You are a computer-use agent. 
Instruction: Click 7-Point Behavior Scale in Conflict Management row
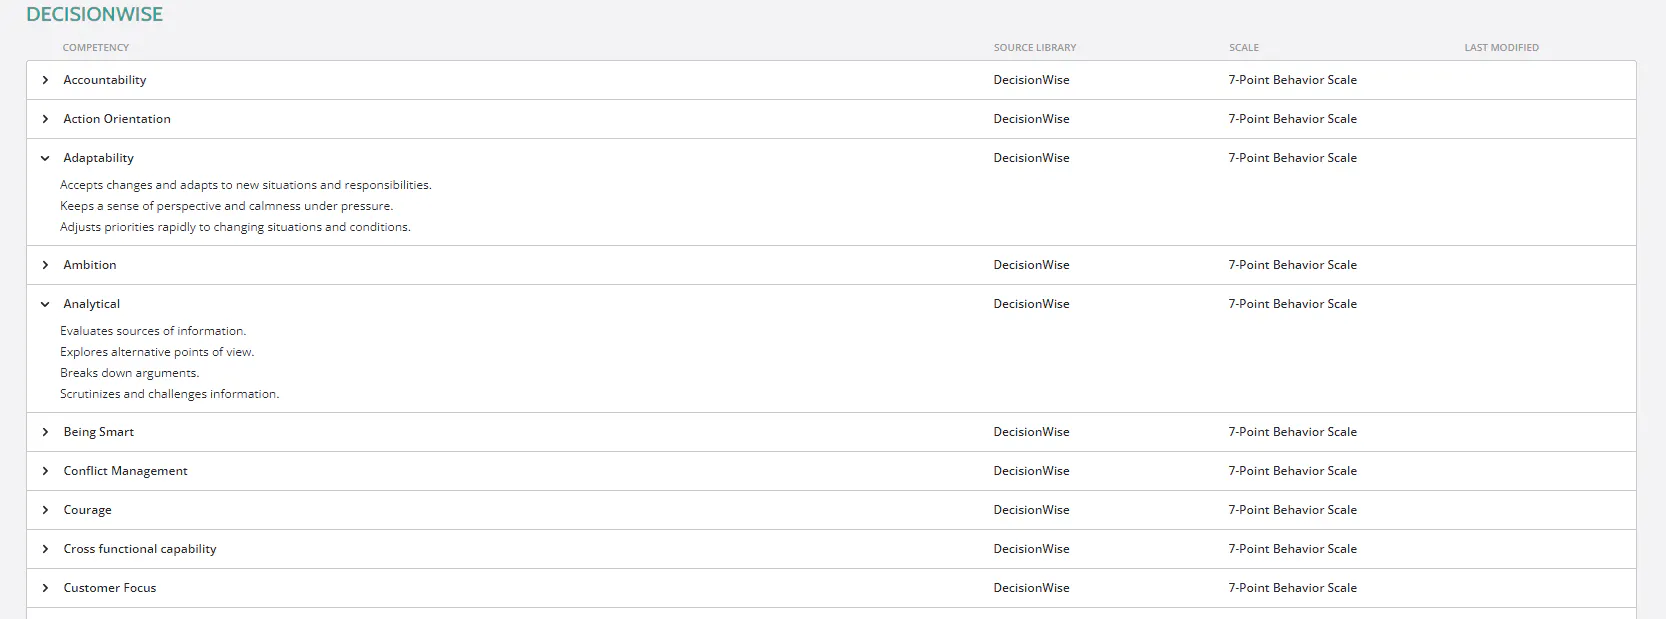pos(1293,471)
